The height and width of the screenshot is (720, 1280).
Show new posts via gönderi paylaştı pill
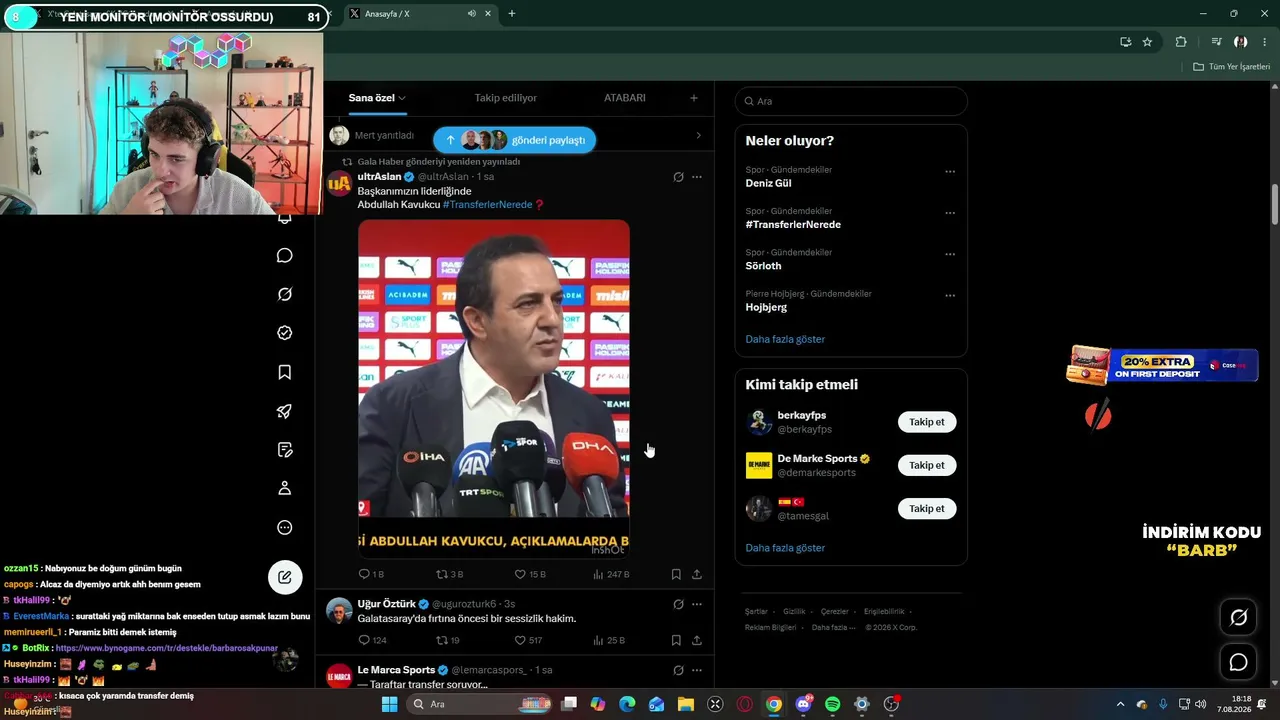click(x=515, y=140)
